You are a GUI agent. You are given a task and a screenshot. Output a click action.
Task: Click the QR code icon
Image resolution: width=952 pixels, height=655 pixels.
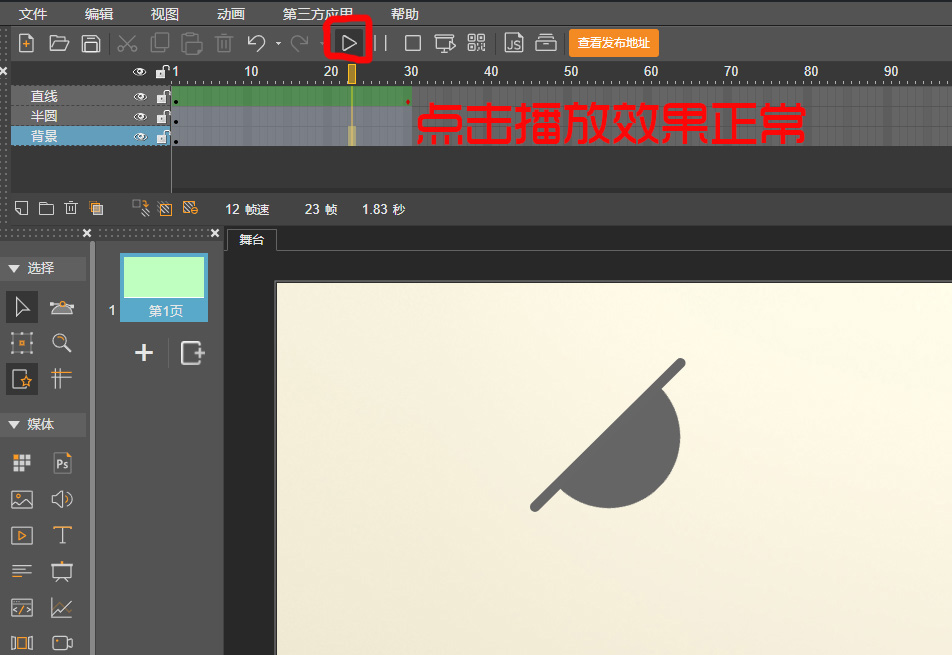pos(477,42)
